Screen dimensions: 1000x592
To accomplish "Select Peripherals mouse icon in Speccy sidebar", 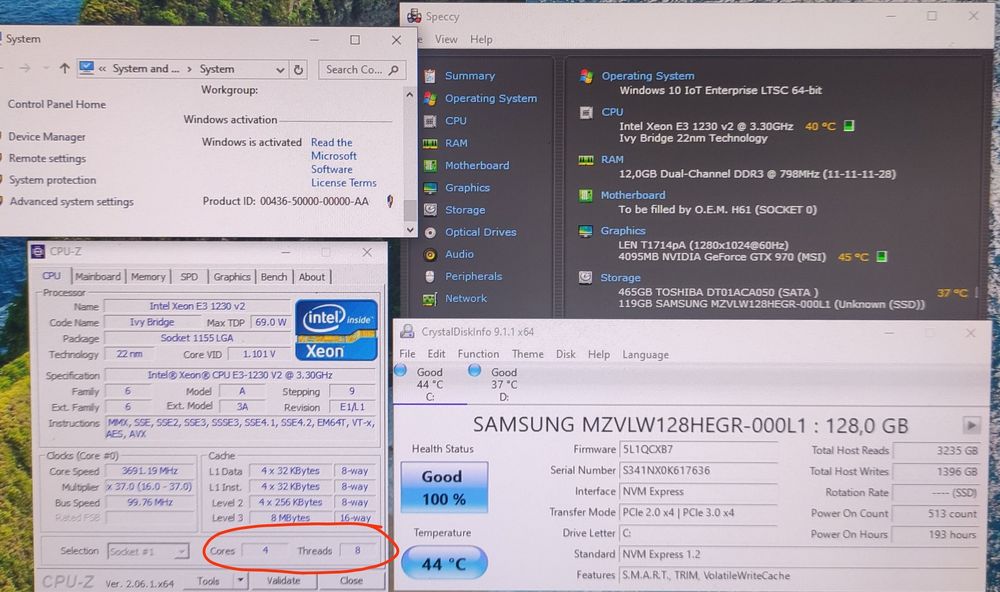I will (430, 276).
